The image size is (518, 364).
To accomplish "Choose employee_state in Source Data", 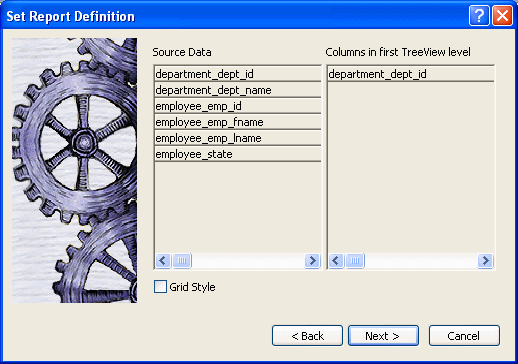I will click(x=238, y=154).
